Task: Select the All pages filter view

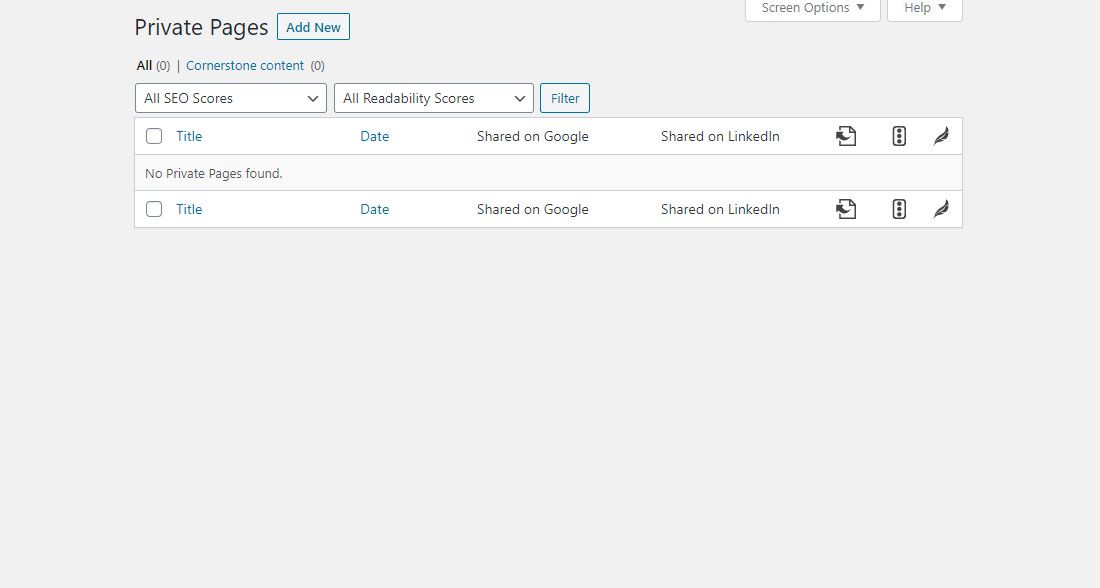Action: 144,65
